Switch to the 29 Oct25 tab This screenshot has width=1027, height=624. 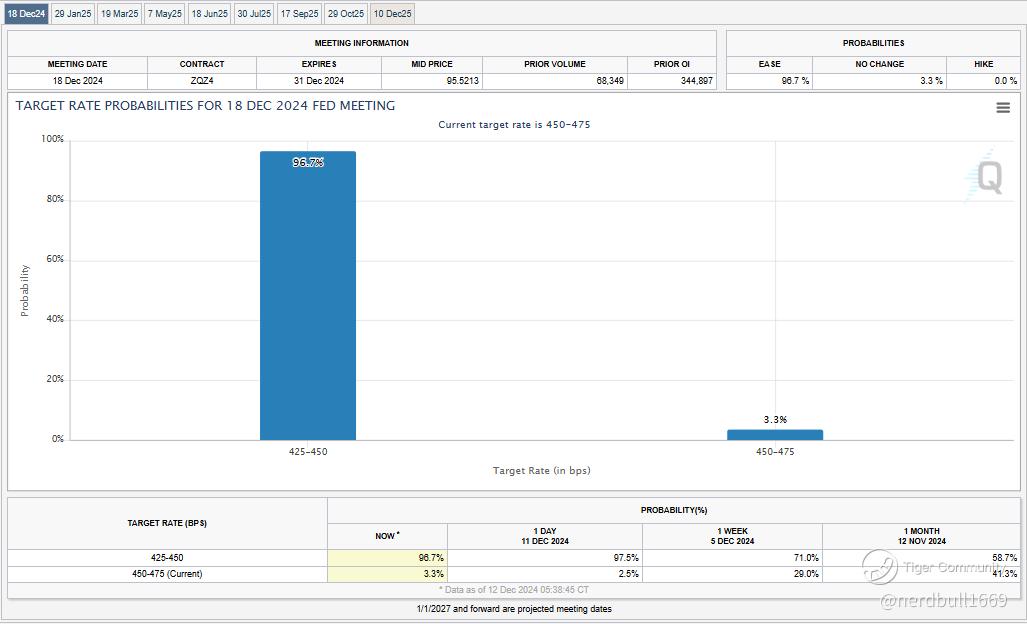(x=346, y=14)
